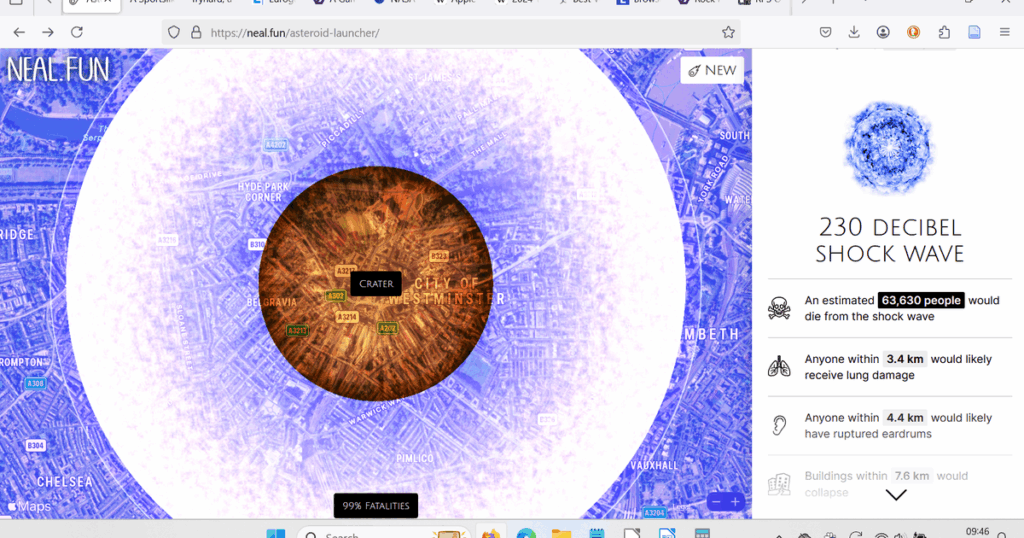Bookmark this page with the star
This screenshot has height=538, width=1024.
coord(728,32)
